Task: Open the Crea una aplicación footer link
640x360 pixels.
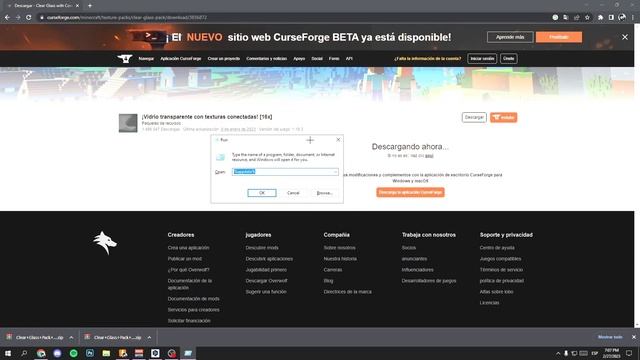Action: (188, 248)
